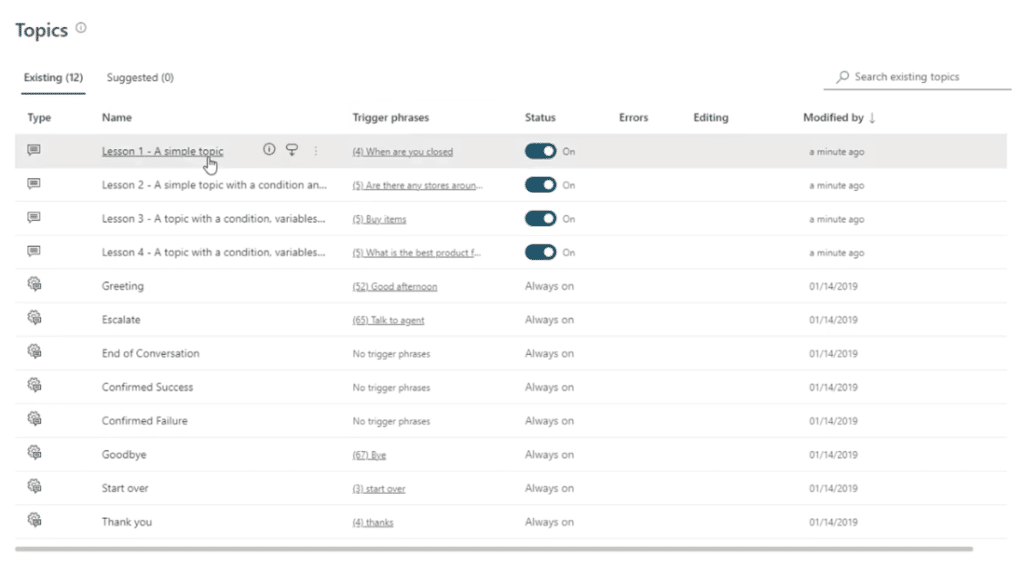
Task: Open the Thank you topic
Action: (x=127, y=522)
